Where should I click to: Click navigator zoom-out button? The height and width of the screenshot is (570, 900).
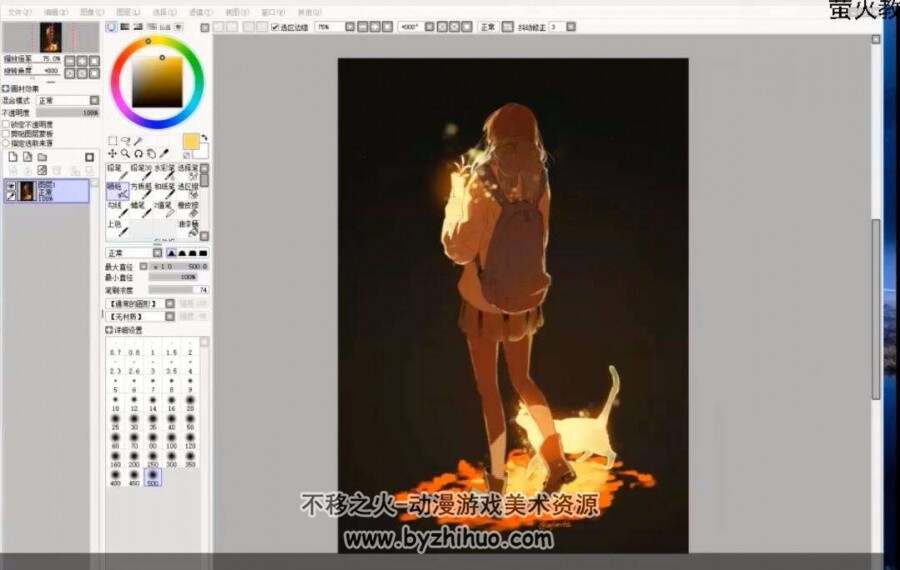point(70,60)
